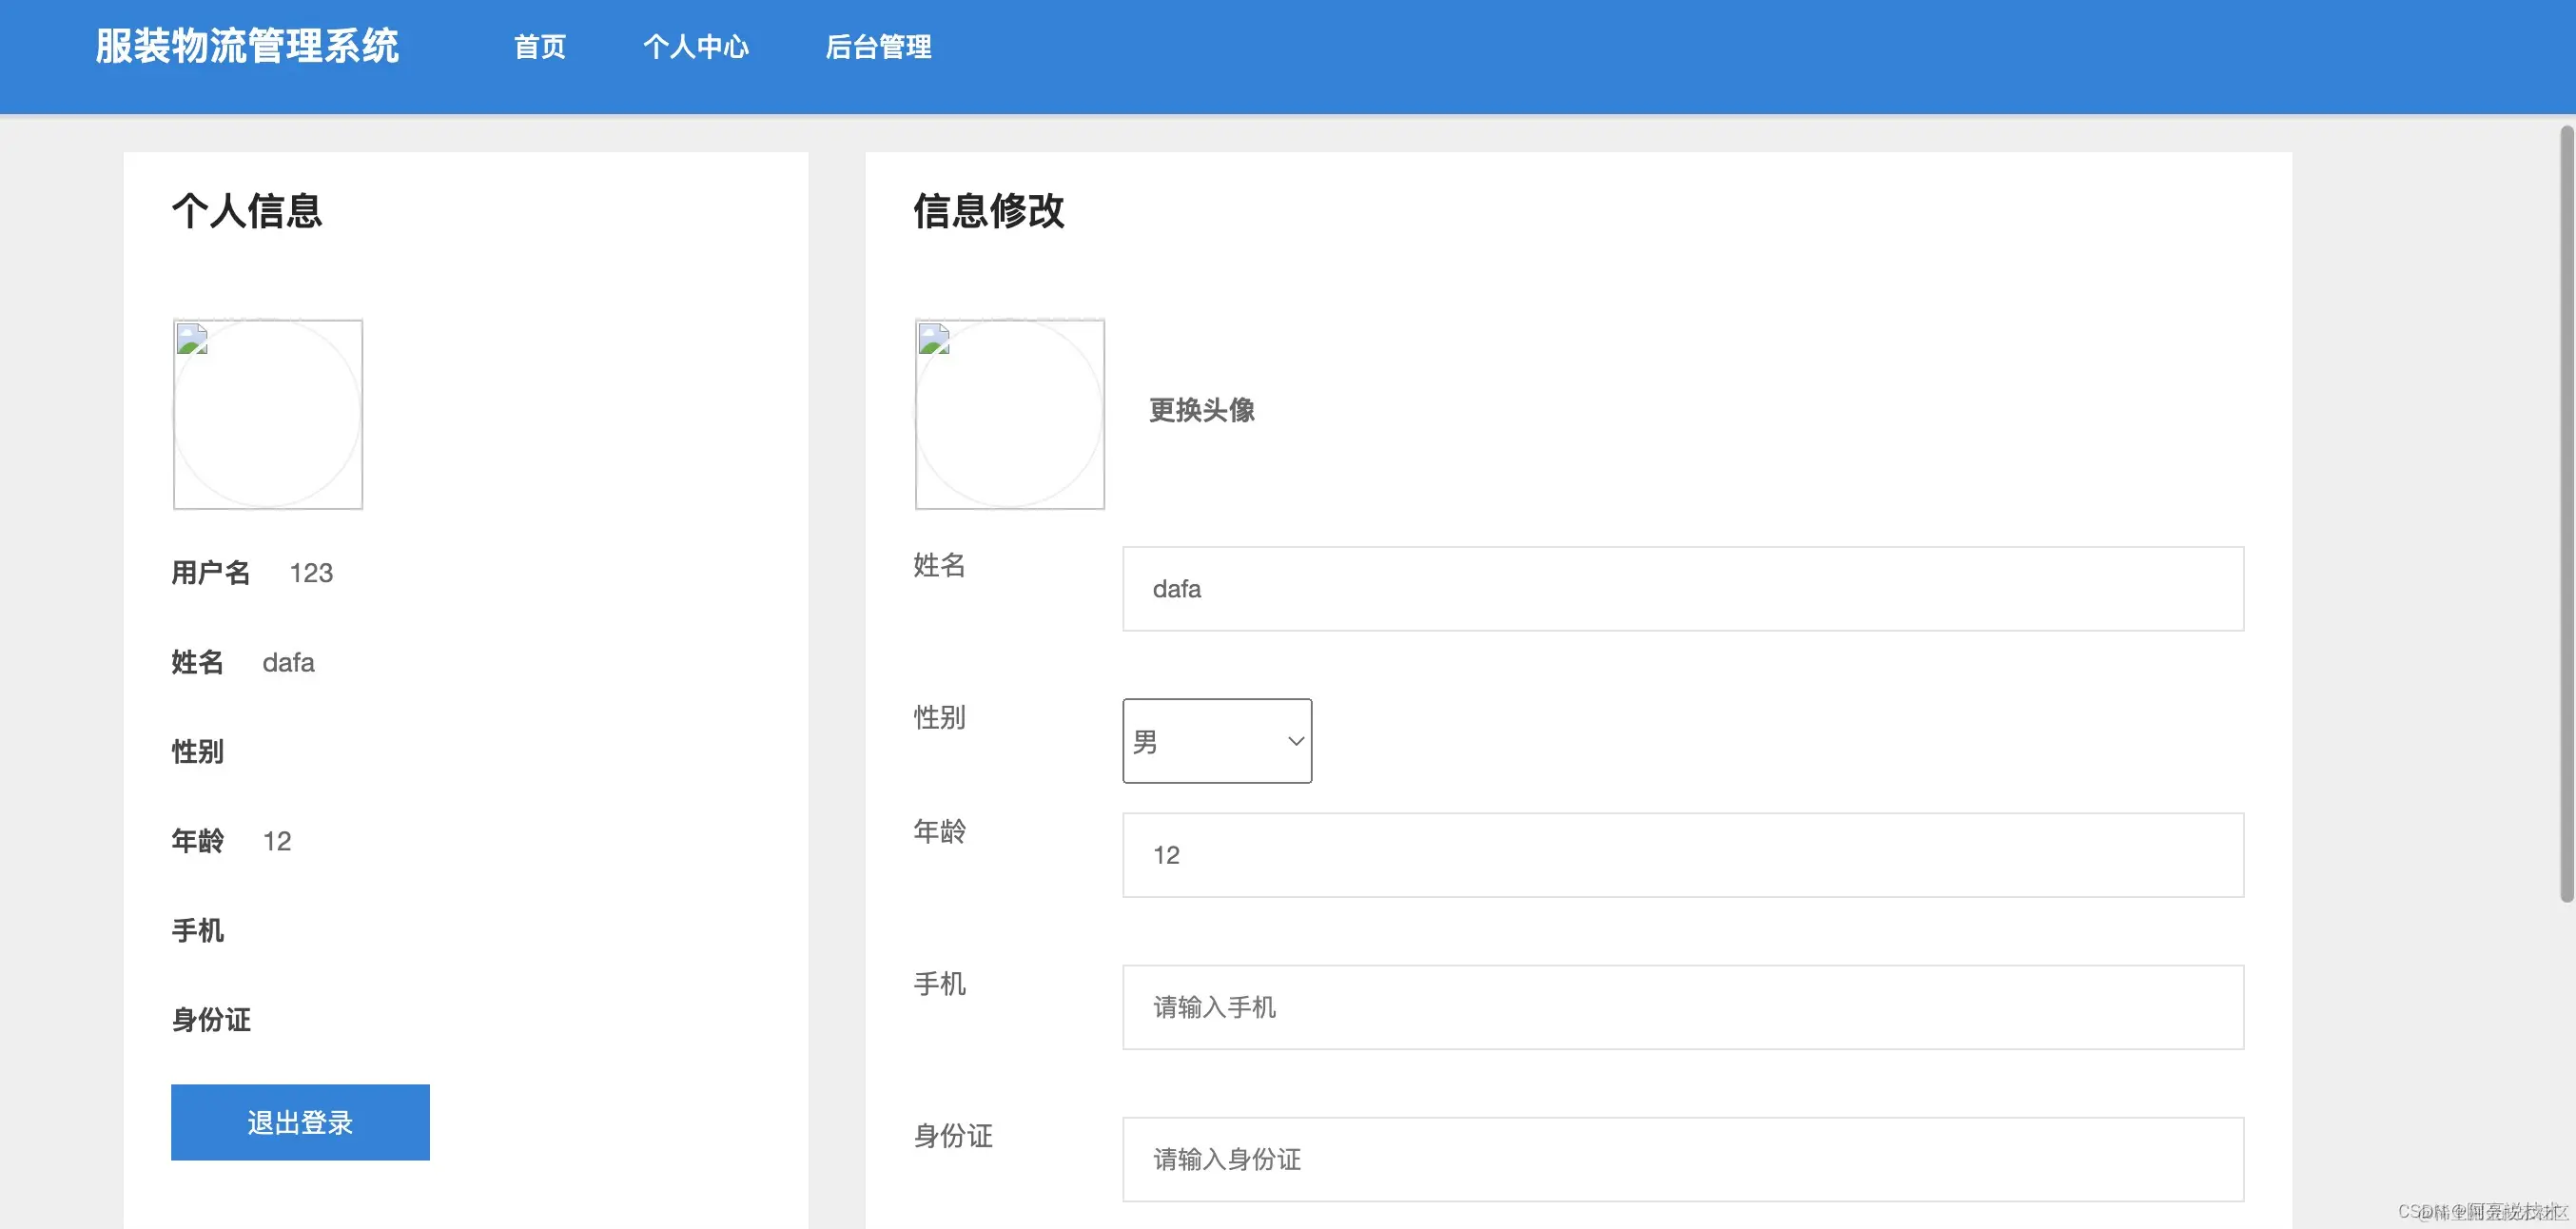The width and height of the screenshot is (2576, 1229).
Task: Open the 首页 nav item
Action: pos(539,47)
